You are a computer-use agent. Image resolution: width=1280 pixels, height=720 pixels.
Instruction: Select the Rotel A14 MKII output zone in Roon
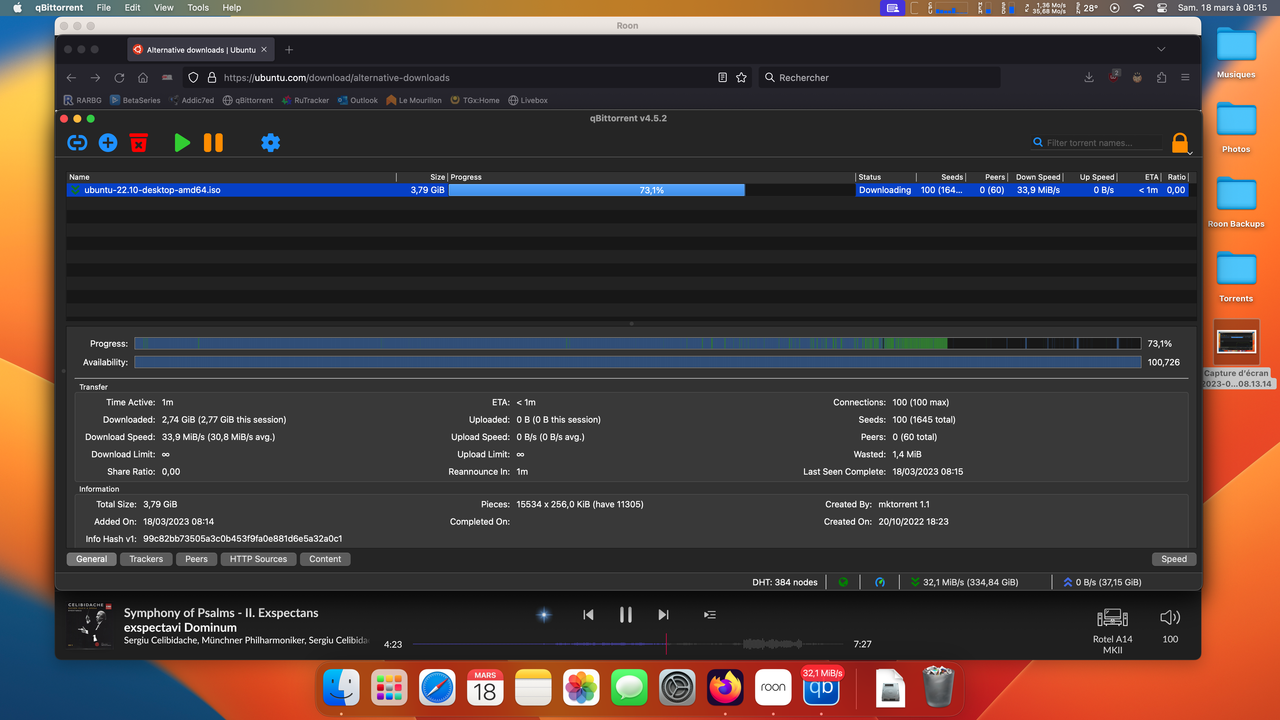[1112, 629]
